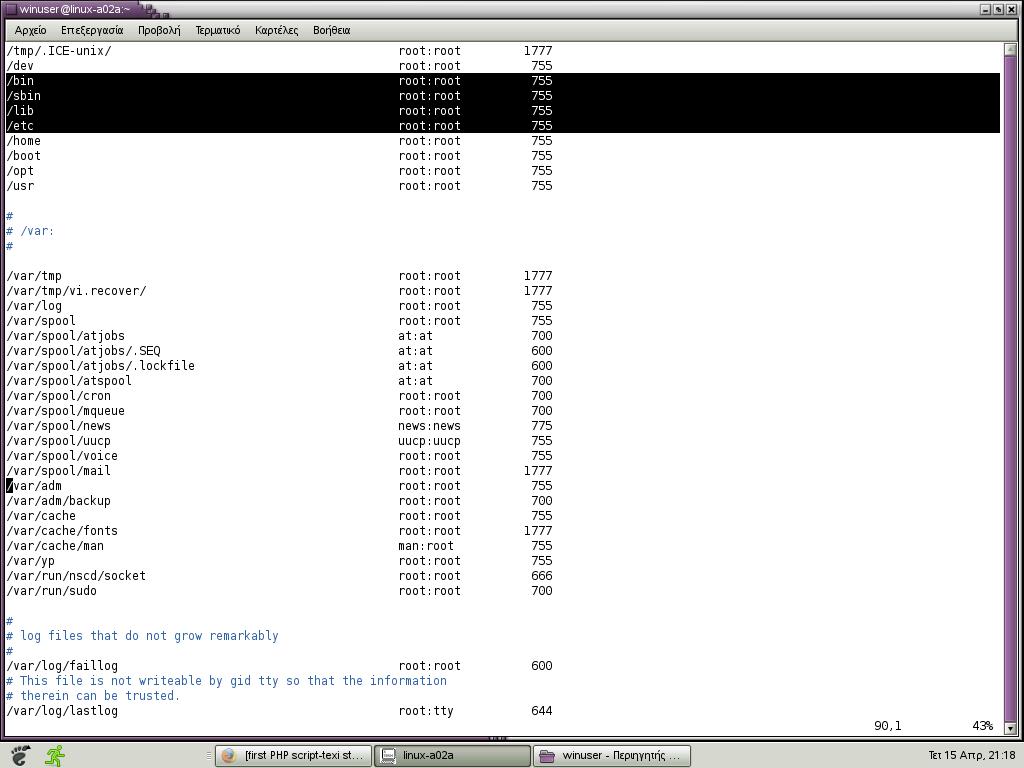Maximize the terminal window
Image resolution: width=1024 pixels, height=768 pixels.
tap(998, 9)
